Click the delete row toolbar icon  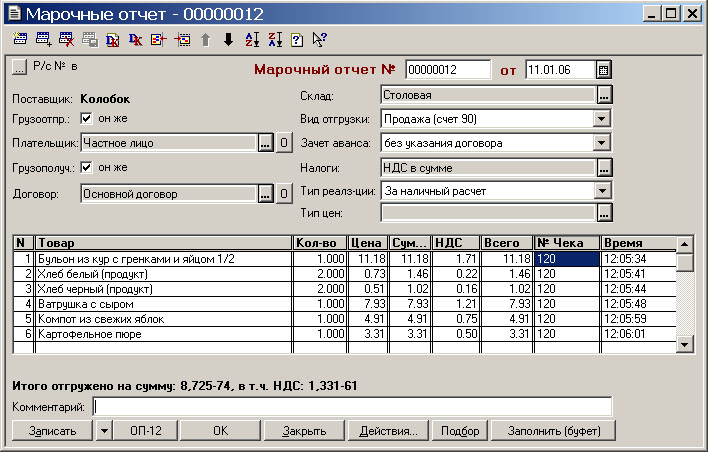[x=67, y=40]
